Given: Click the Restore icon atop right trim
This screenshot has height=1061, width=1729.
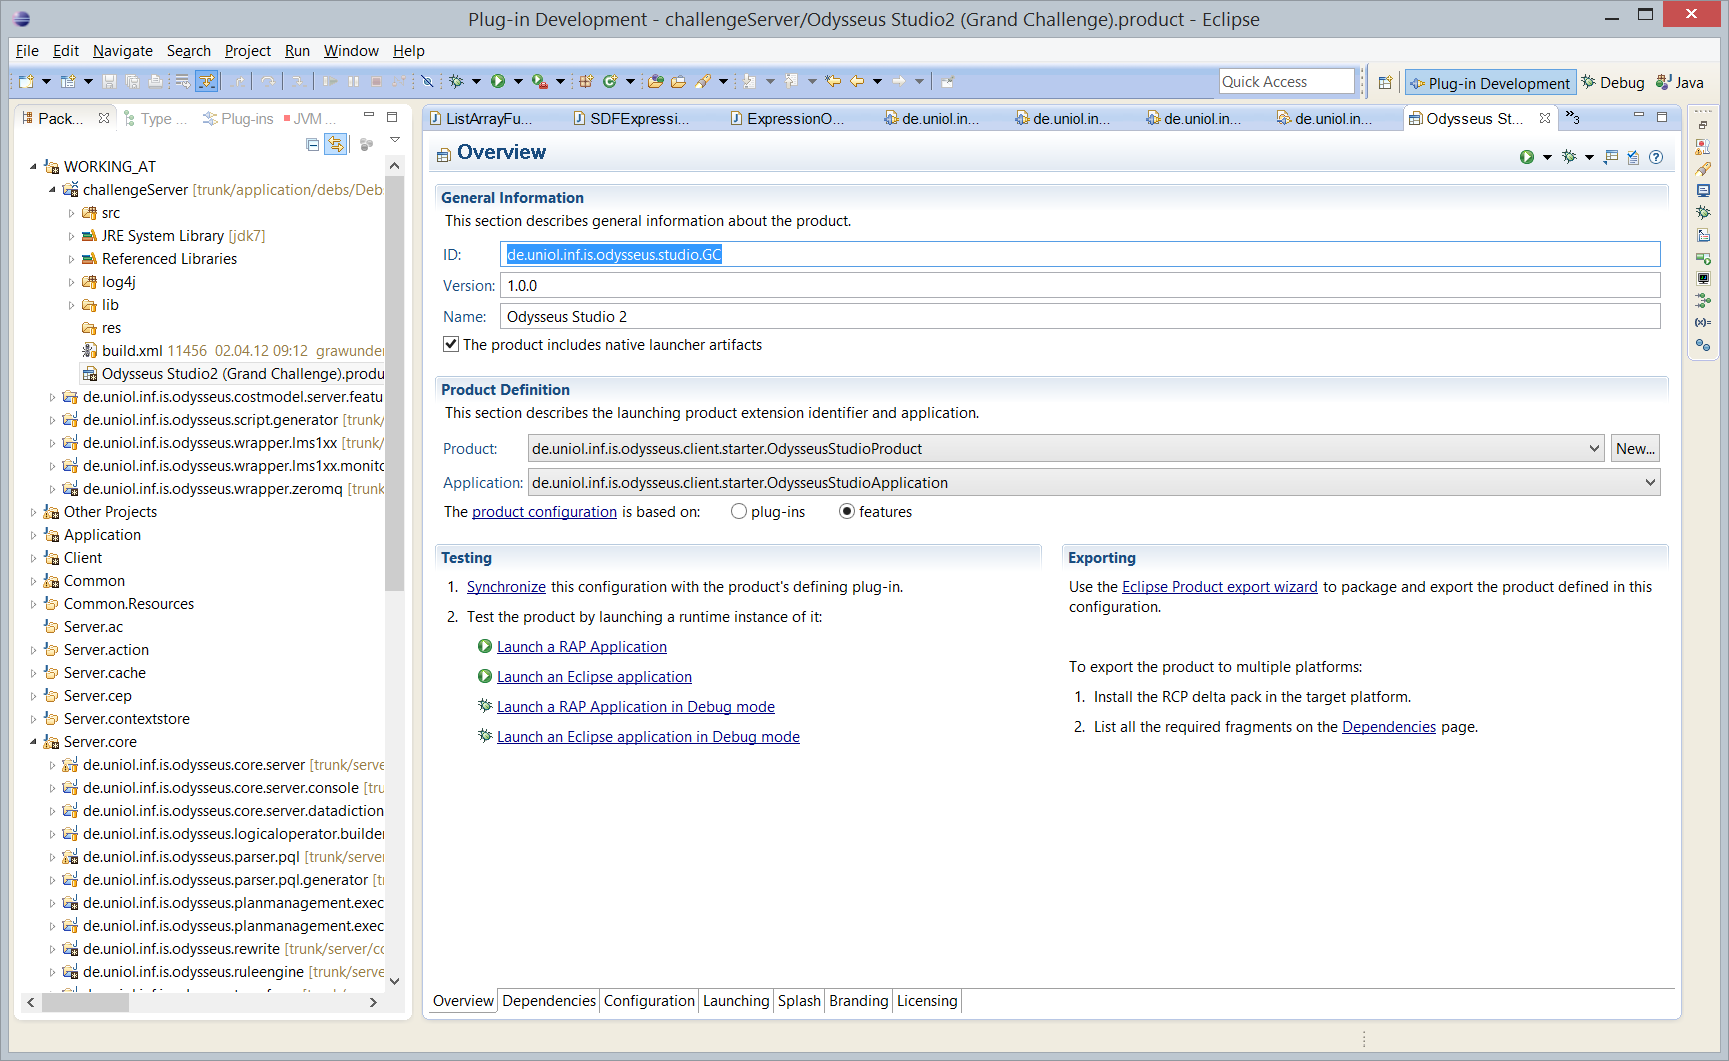Looking at the screenshot, I should tap(1703, 125).
